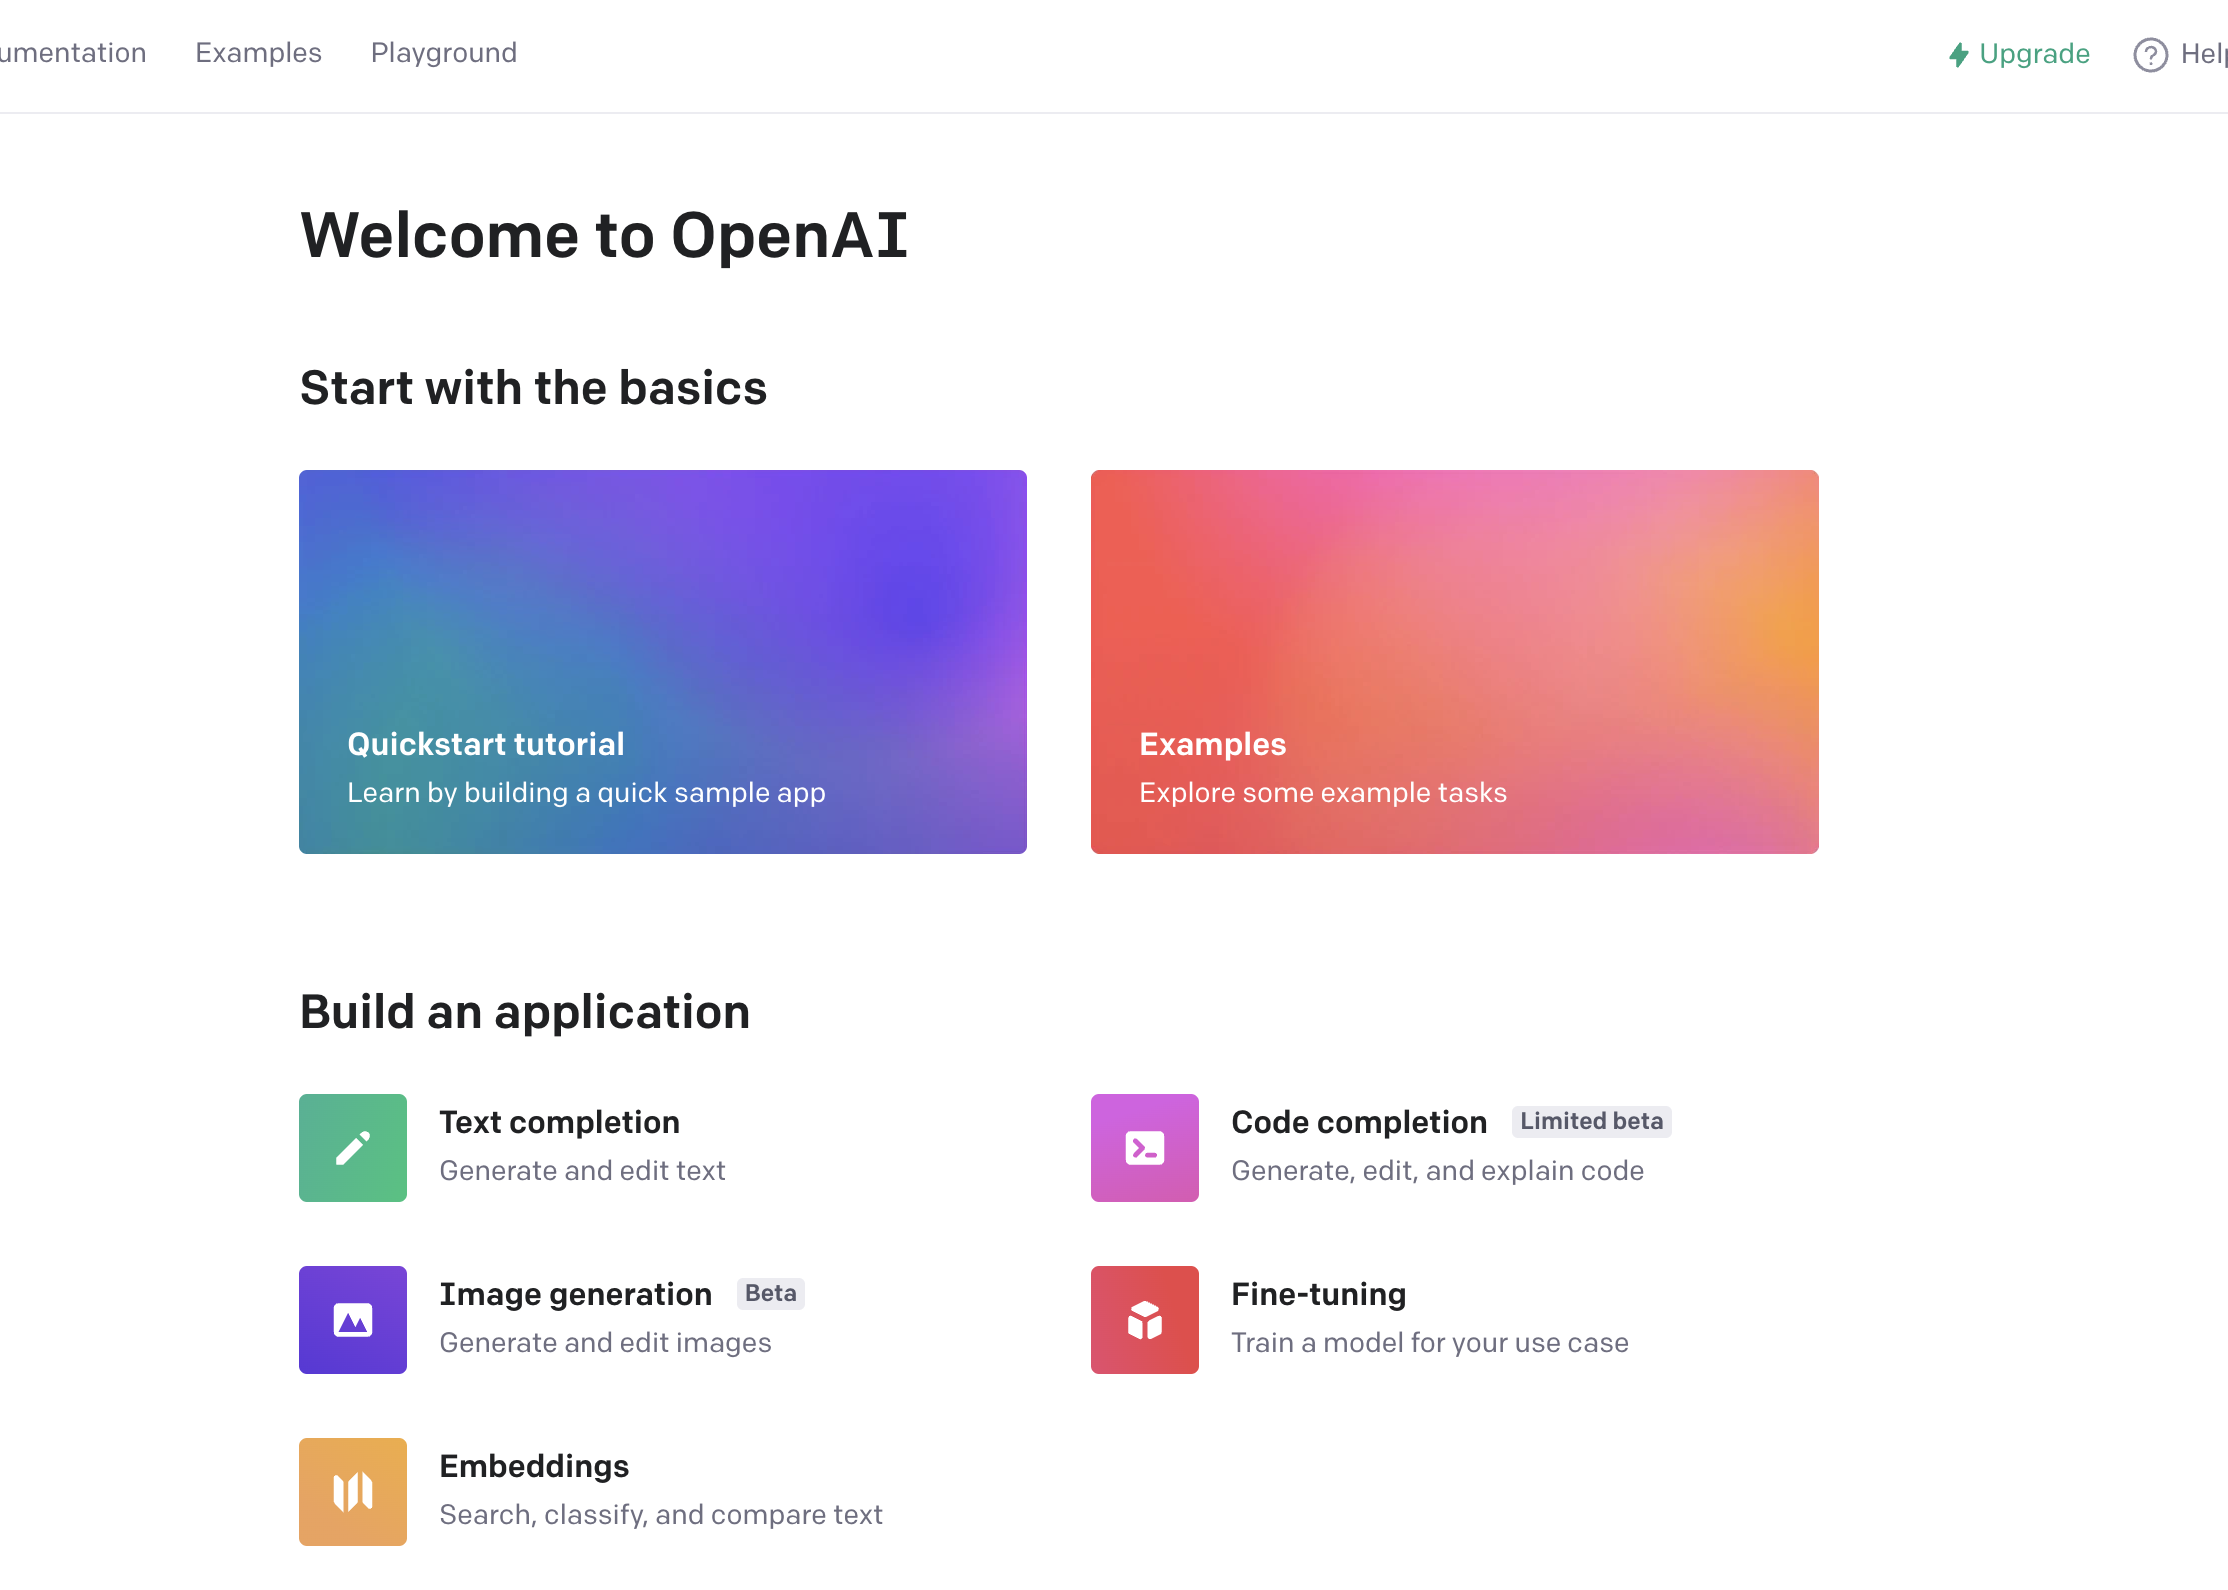Click the orange Embeddings icon
This screenshot has width=2228, height=1590.
pyautogui.click(x=352, y=1491)
